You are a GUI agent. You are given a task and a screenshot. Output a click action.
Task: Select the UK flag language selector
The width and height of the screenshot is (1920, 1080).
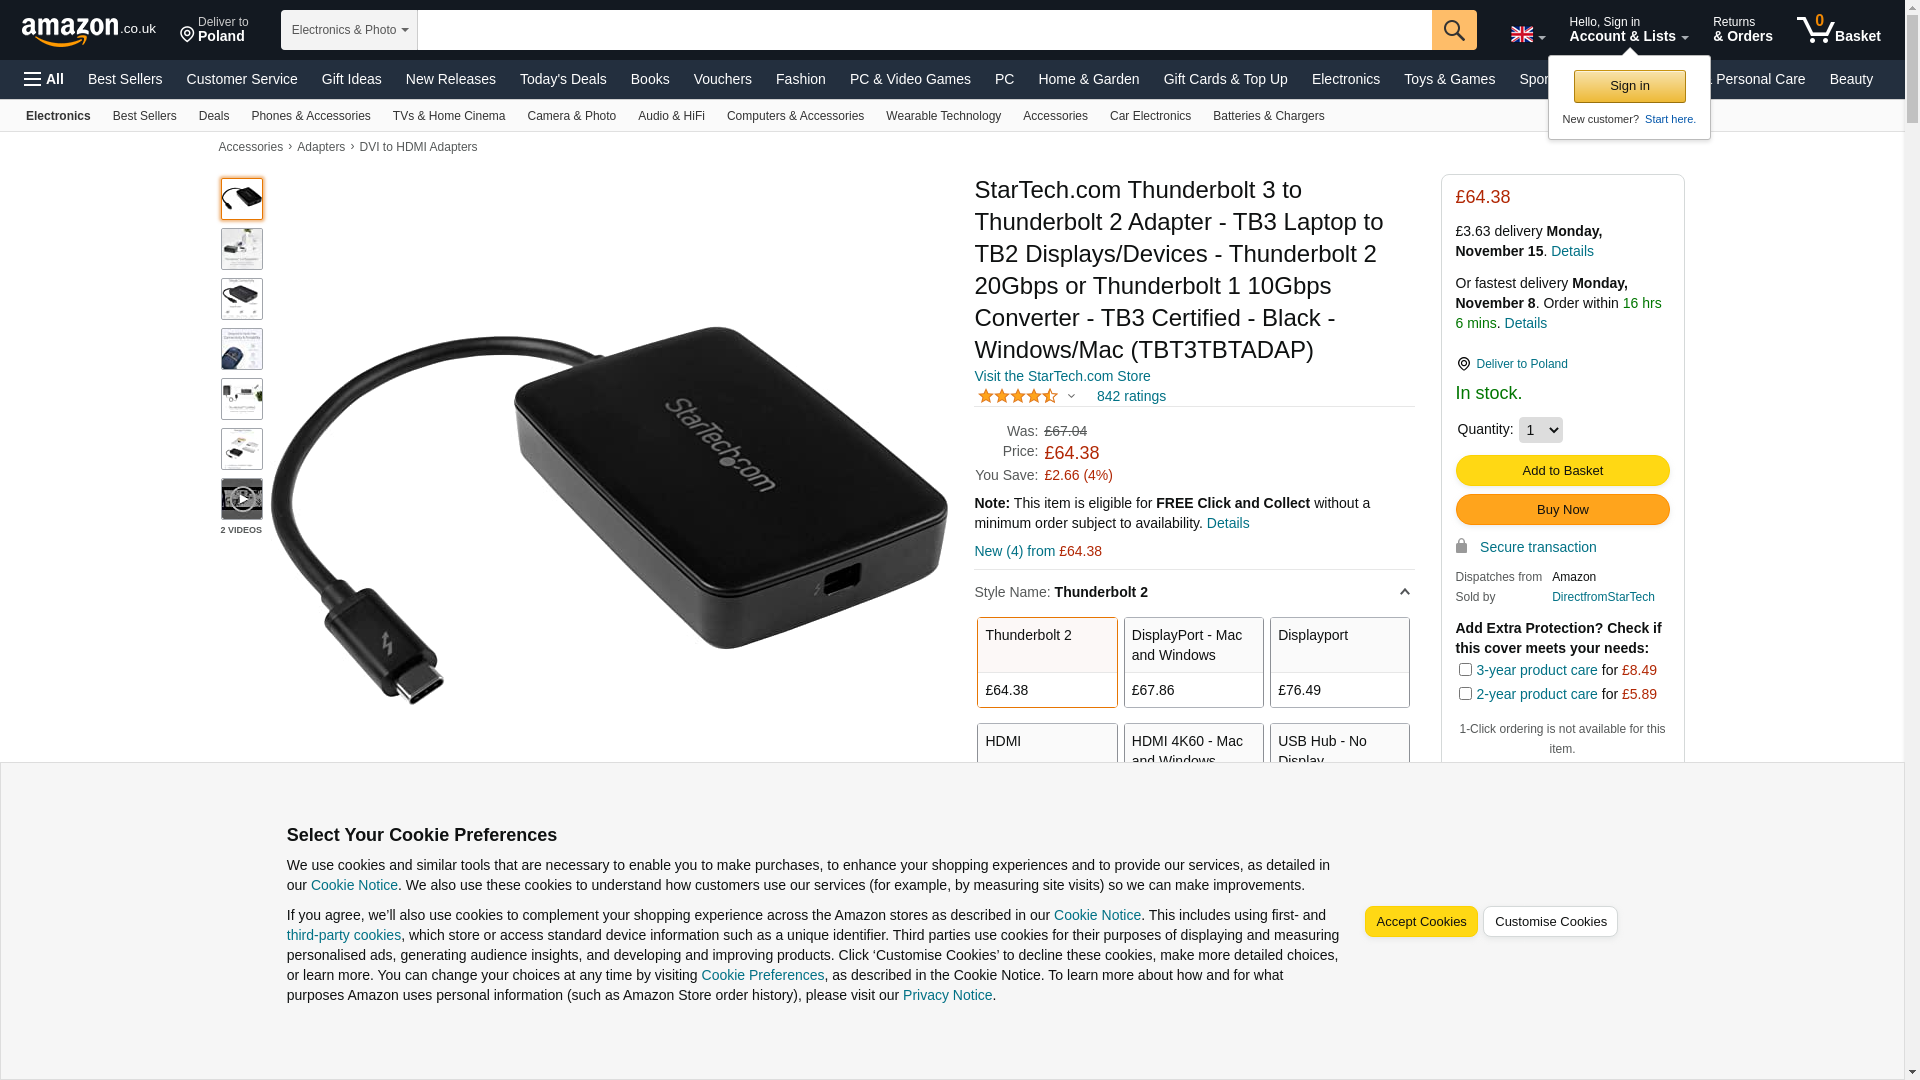click(1527, 34)
